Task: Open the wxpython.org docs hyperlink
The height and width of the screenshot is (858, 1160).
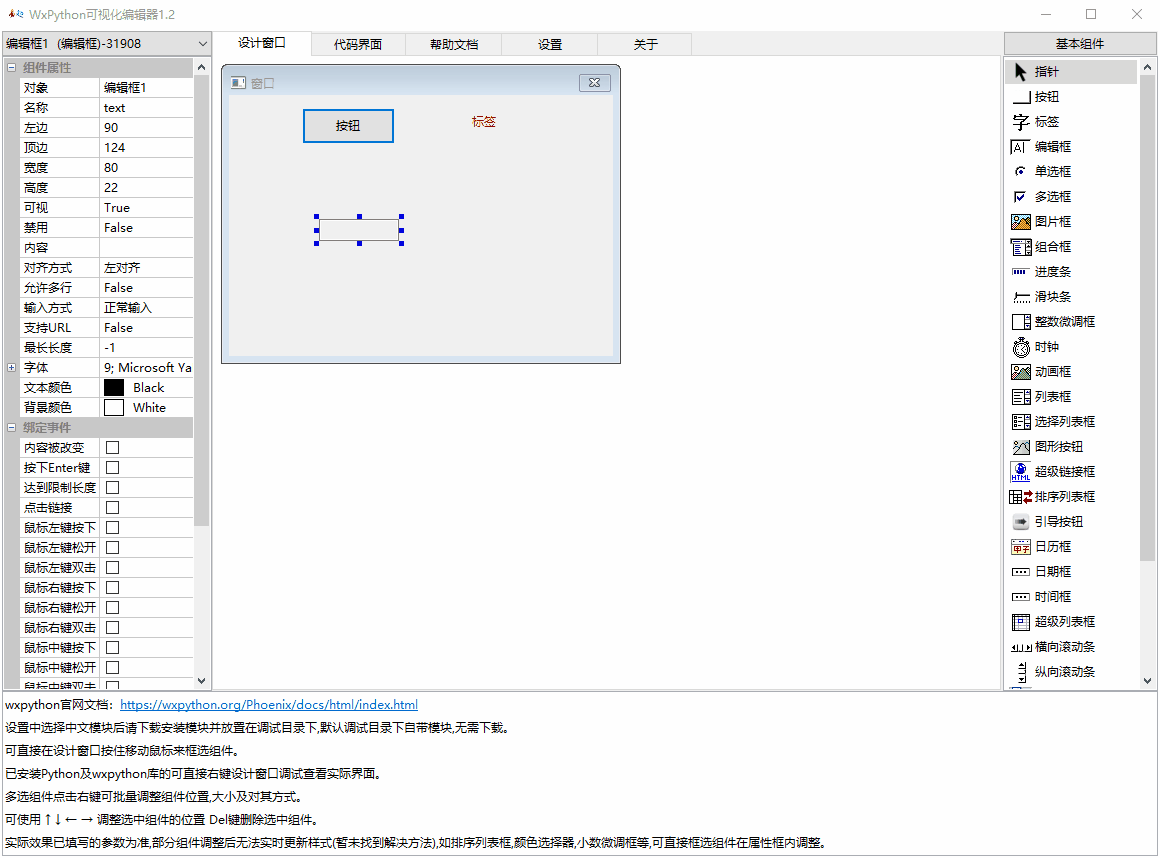Action: 269,705
